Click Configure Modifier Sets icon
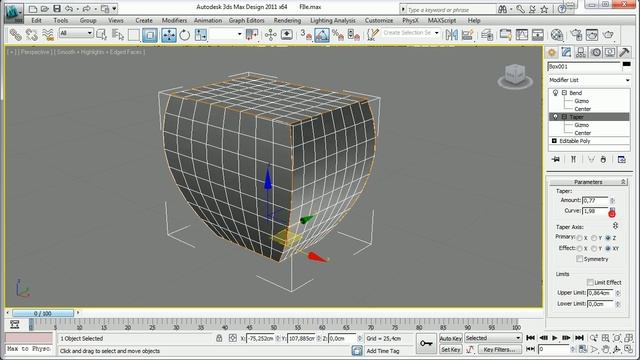The height and width of the screenshot is (360, 640). point(622,159)
